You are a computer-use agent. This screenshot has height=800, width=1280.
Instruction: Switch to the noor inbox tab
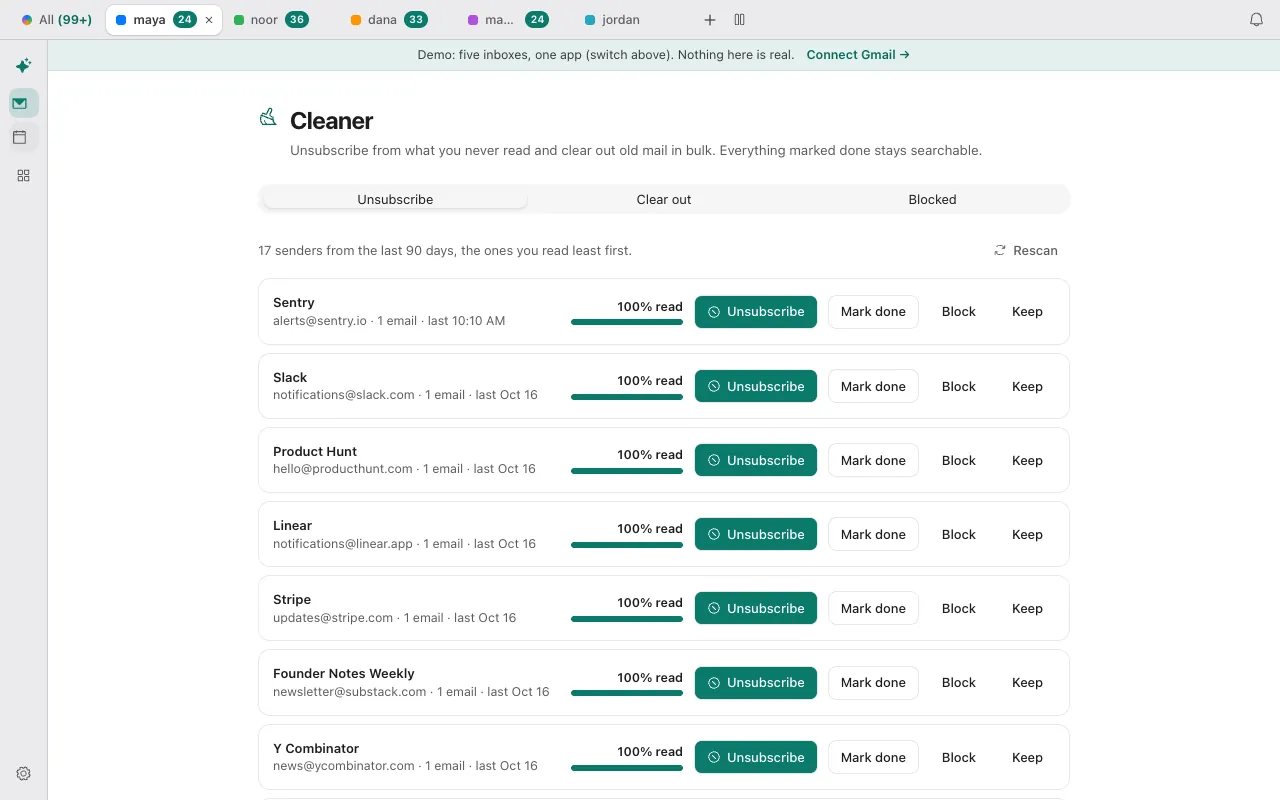point(271,20)
